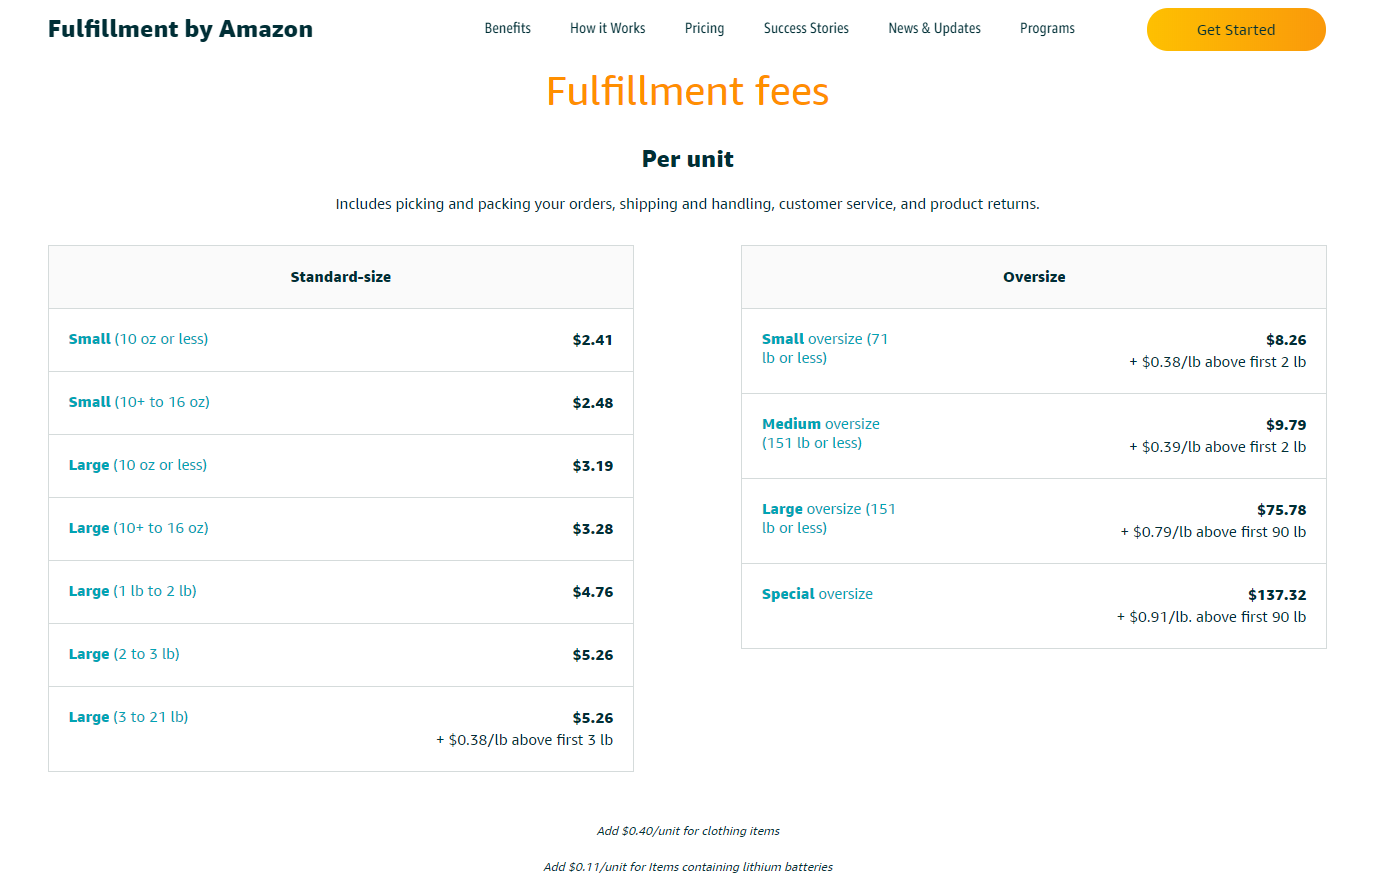Open the Benefits nav item

(x=508, y=28)
